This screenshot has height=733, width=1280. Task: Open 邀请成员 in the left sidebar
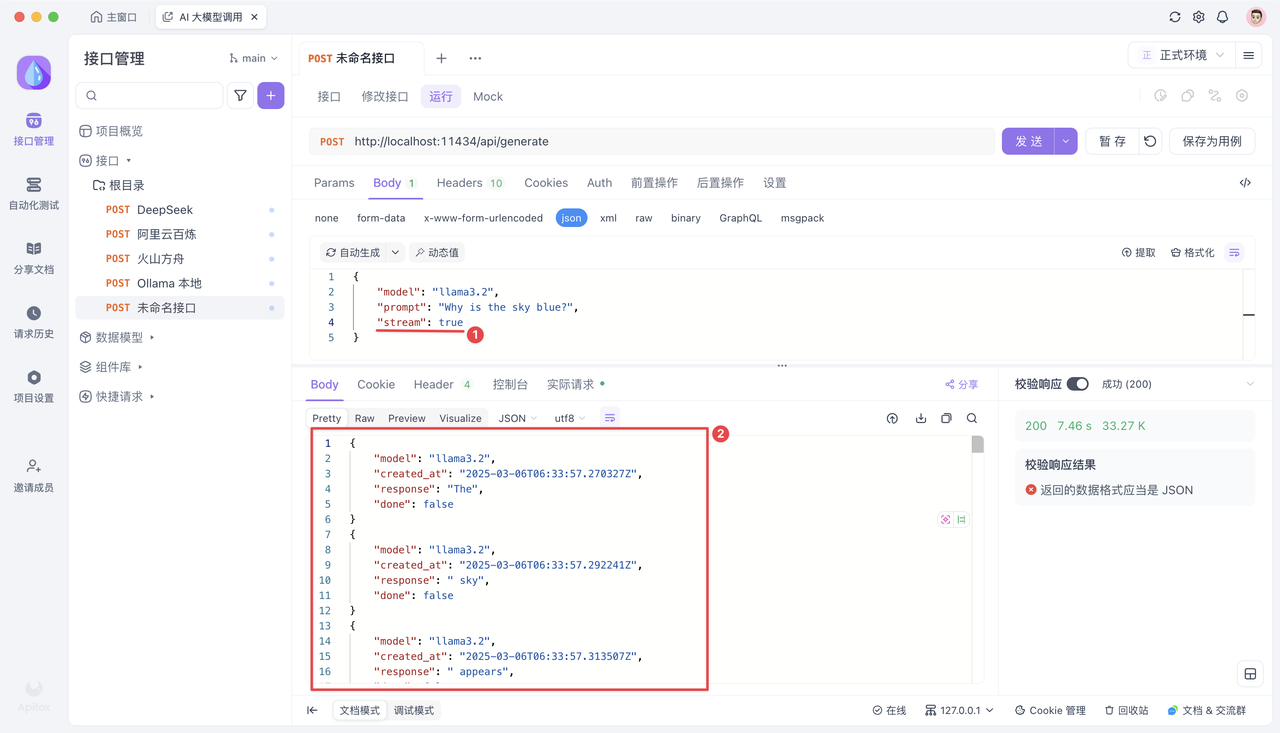pyautogui.click(x=34, y=475)
